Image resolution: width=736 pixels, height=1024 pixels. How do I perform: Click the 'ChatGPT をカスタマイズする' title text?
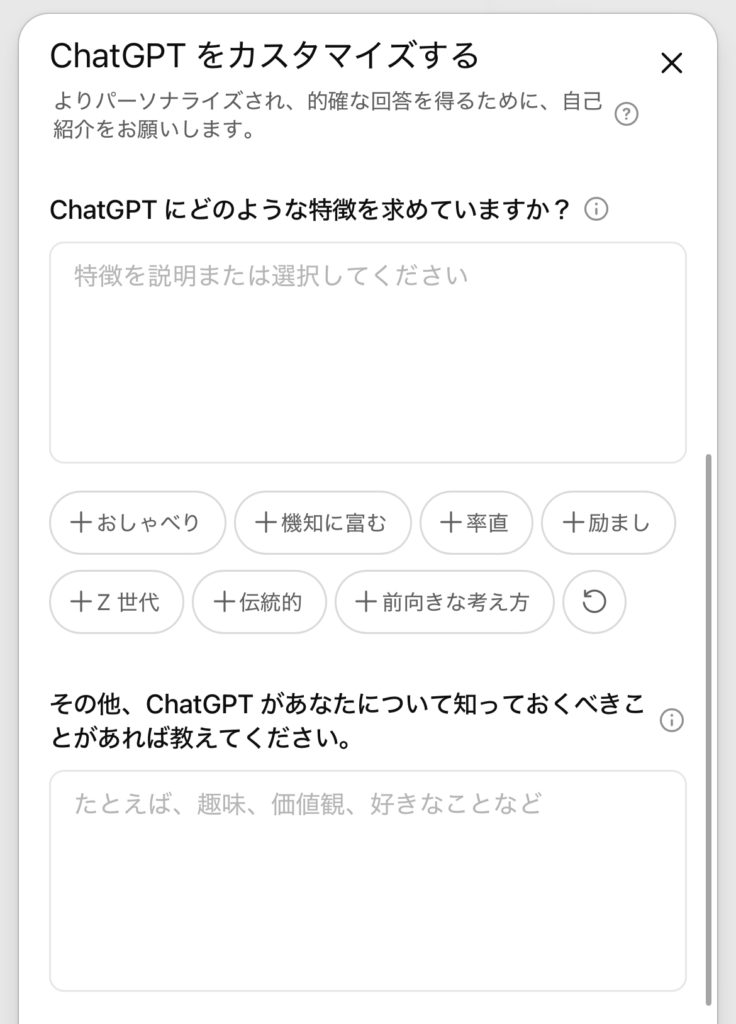pos(264,55)
